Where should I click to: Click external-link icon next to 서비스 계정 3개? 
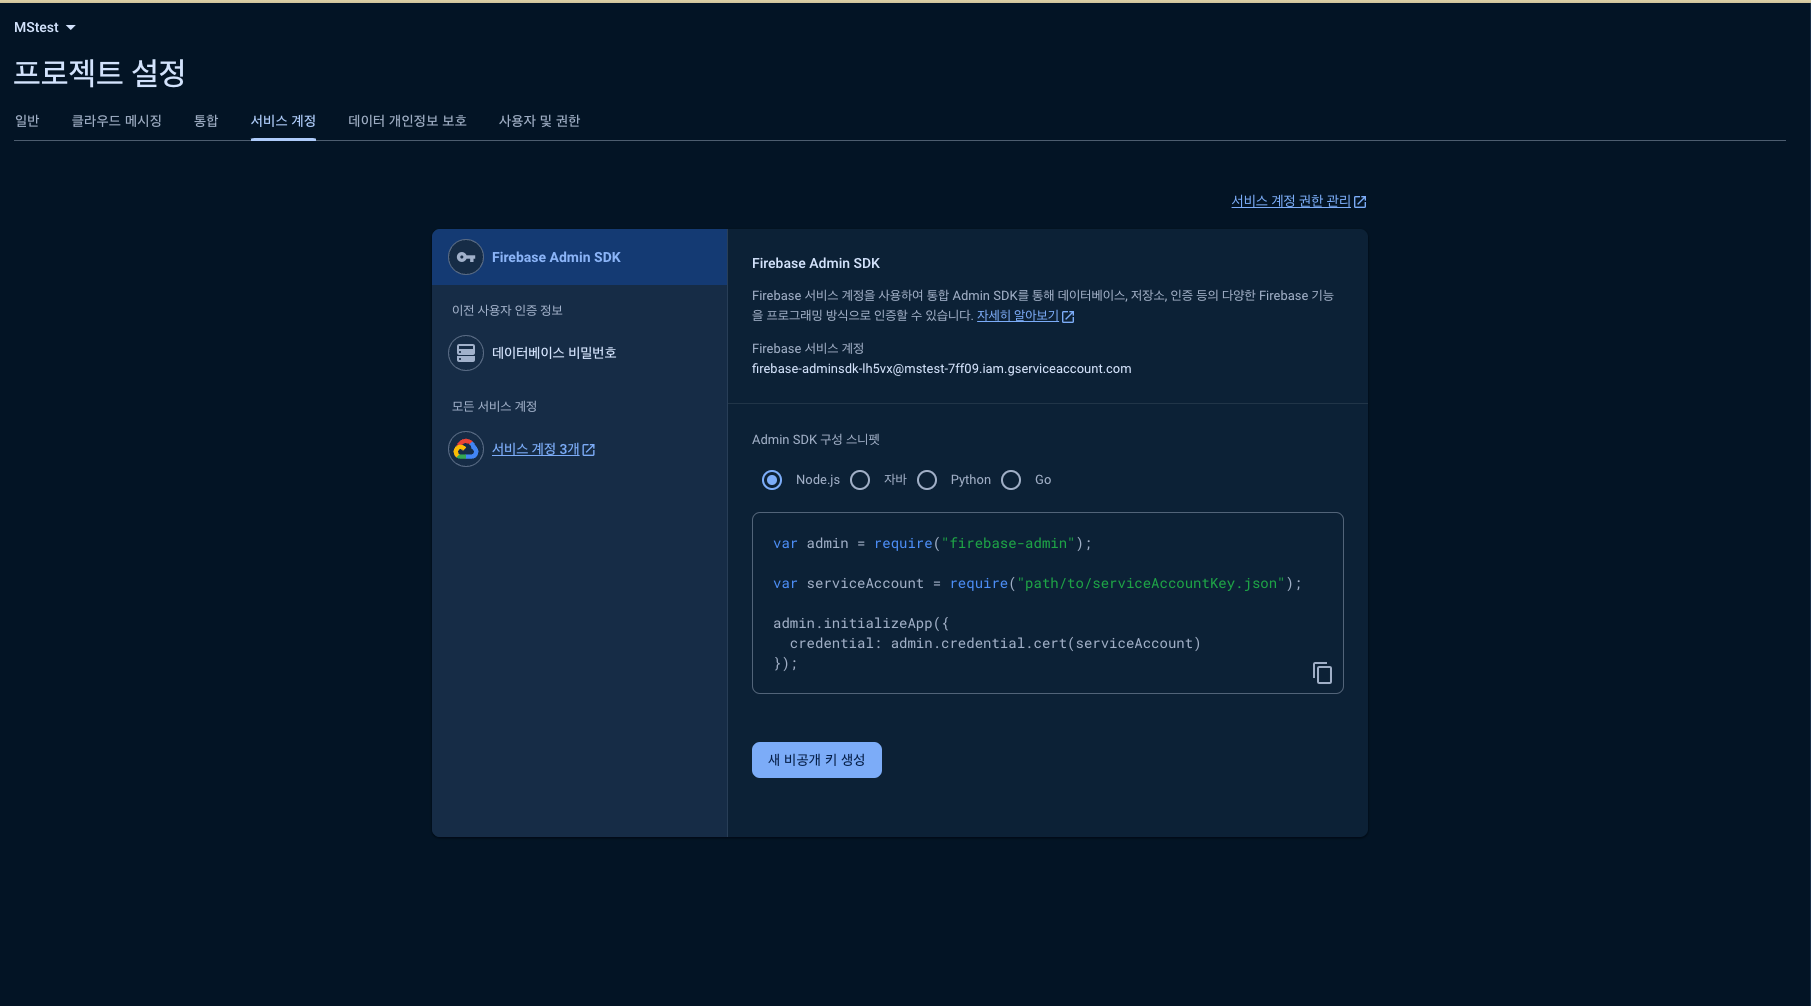tap(589, 450)
